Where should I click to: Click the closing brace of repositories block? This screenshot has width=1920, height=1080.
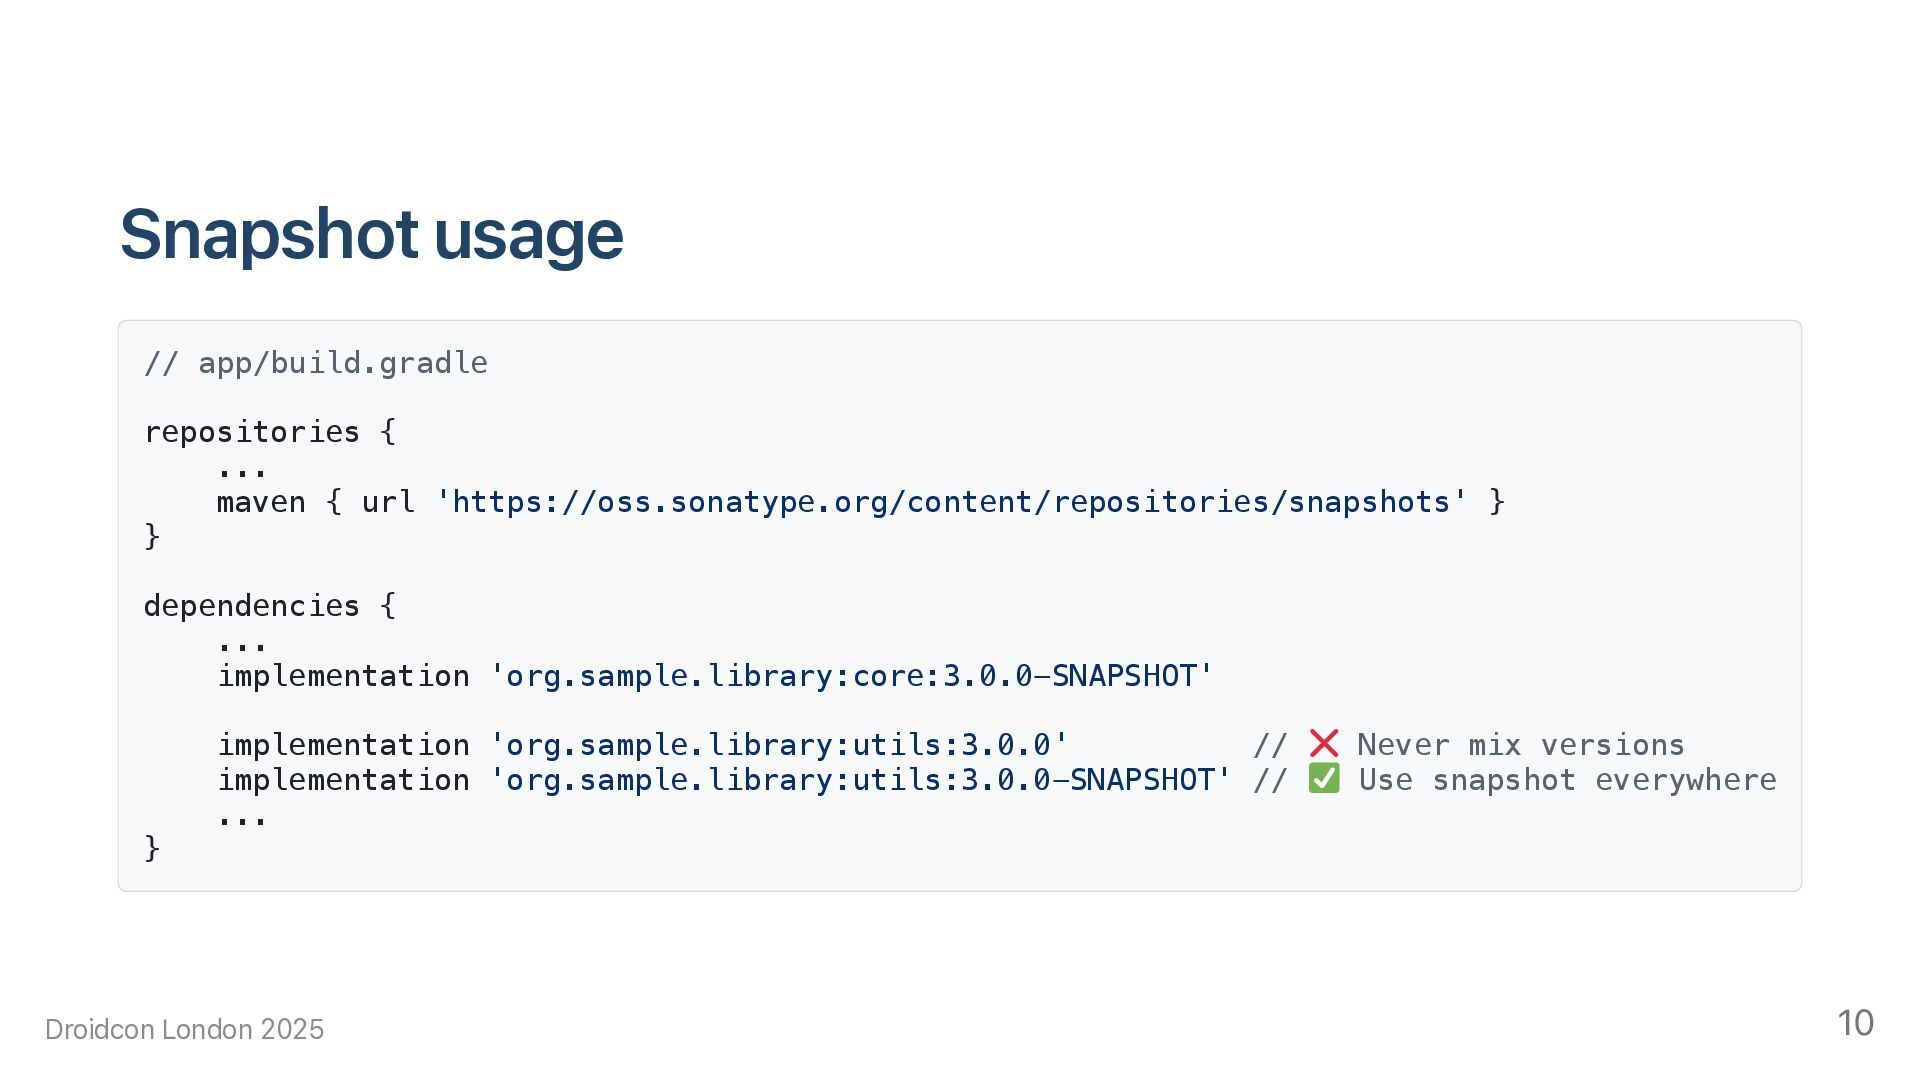click(x=152, y=536)
